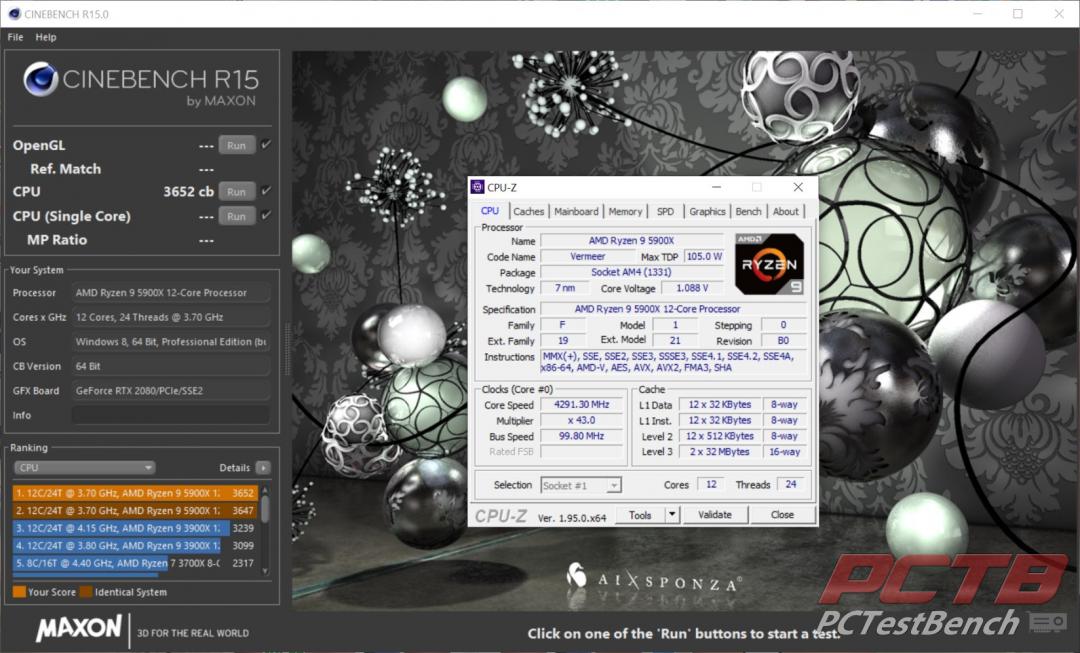This screenshot has width=1080, height=653.
Task: Click the Validate button in CPU-Z
Action: tap(715, 515)
